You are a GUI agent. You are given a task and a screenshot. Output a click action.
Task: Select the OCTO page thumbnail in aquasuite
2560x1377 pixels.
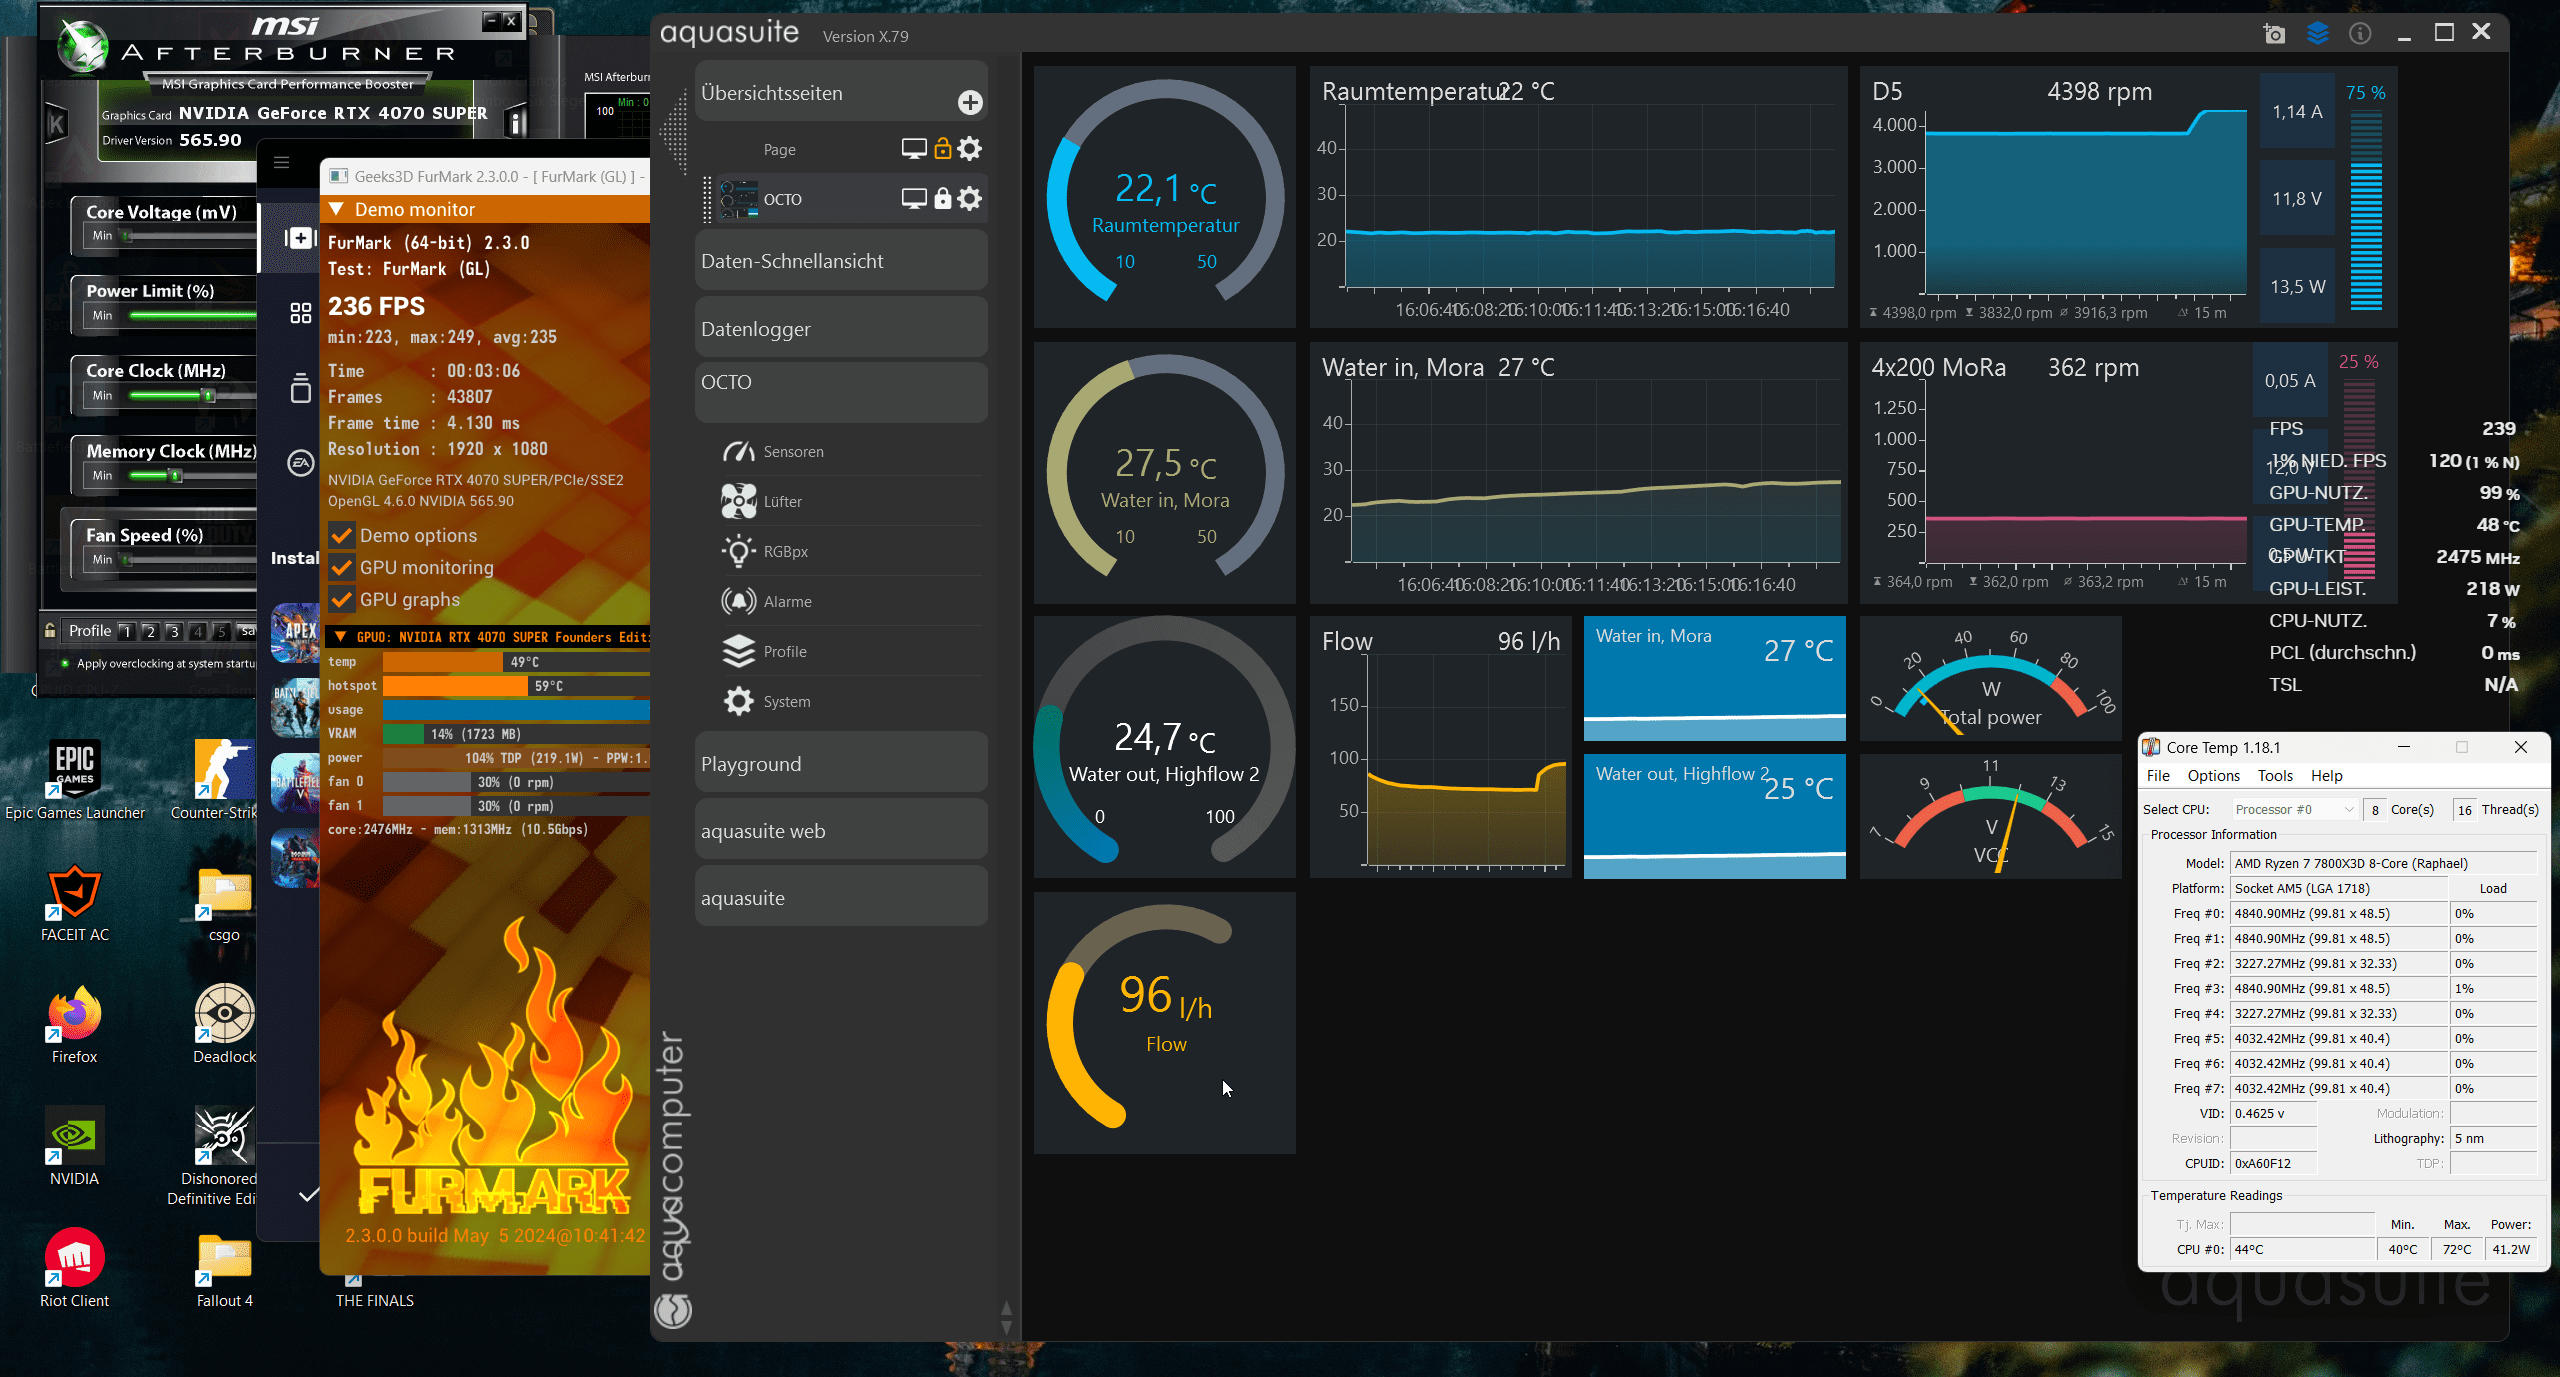click(738, 199)
